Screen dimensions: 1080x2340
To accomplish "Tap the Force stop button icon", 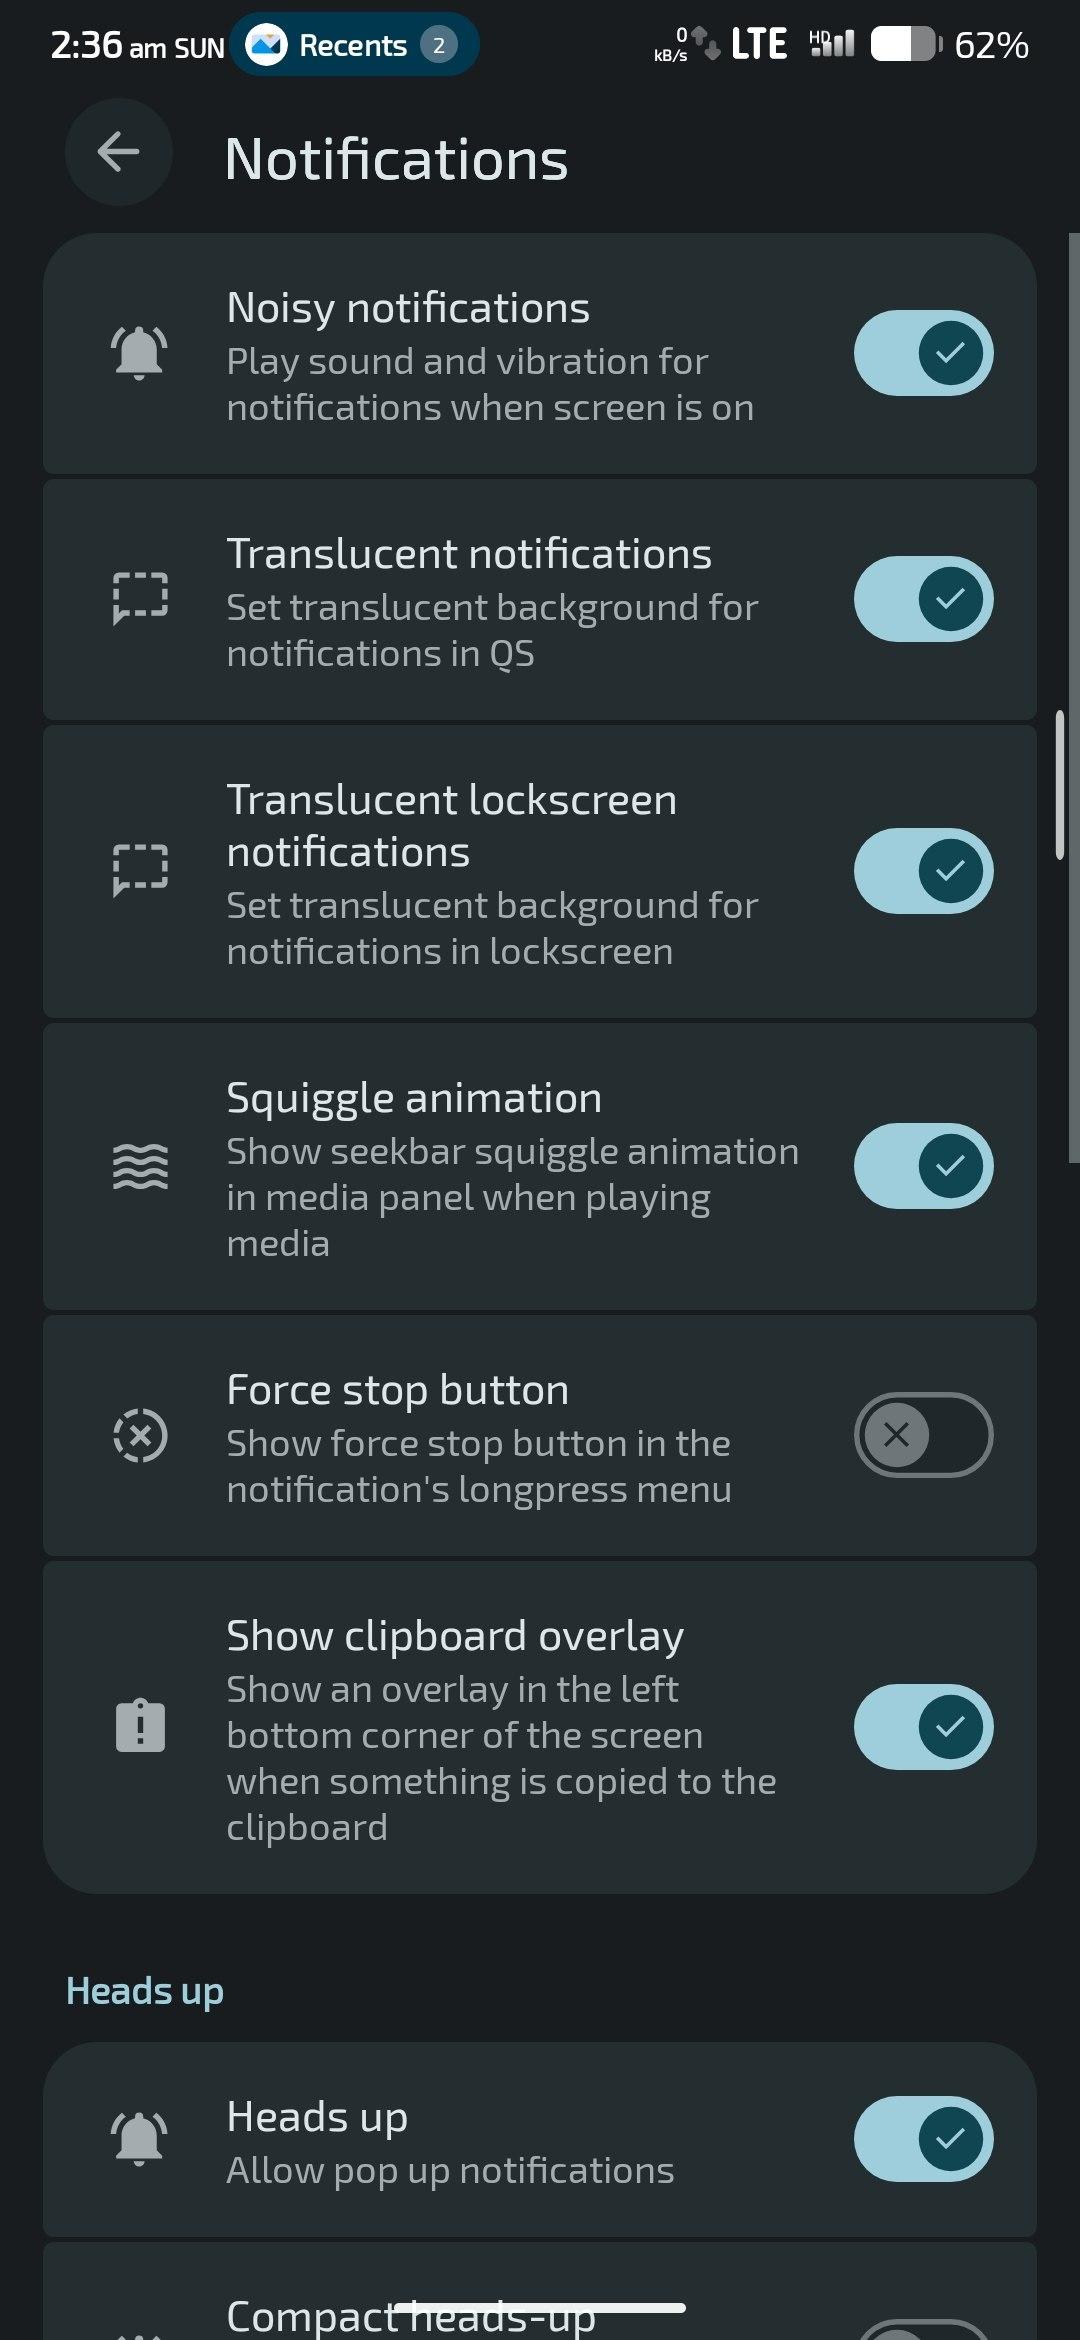I will click(140, 1436).
